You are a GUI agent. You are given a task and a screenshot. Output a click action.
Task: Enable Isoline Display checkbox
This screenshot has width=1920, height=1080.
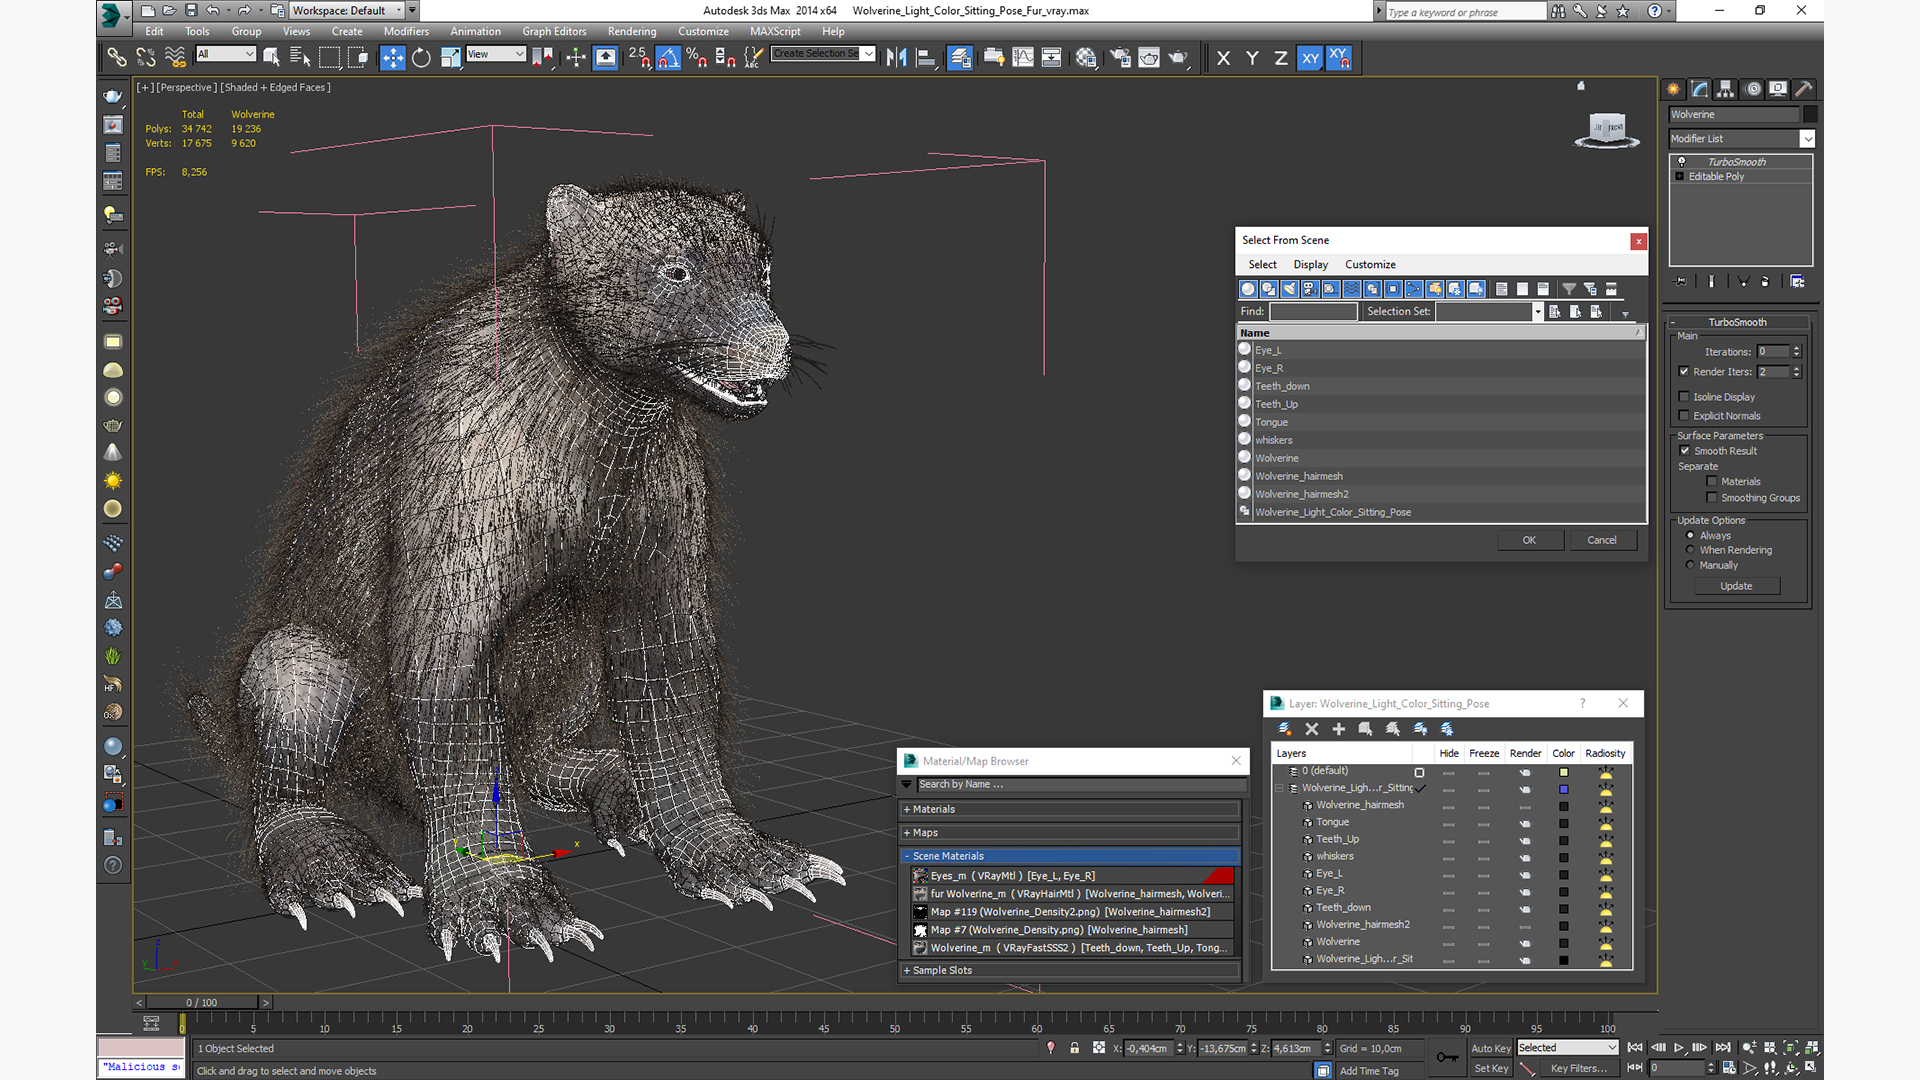pos(1685,397)
